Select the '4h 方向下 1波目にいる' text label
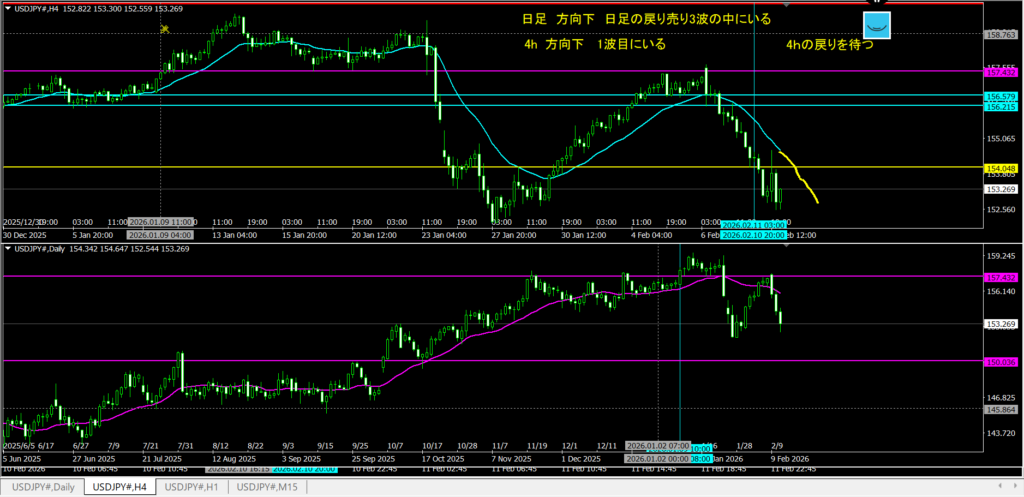 pyautogui.click(x=594, y=45)
